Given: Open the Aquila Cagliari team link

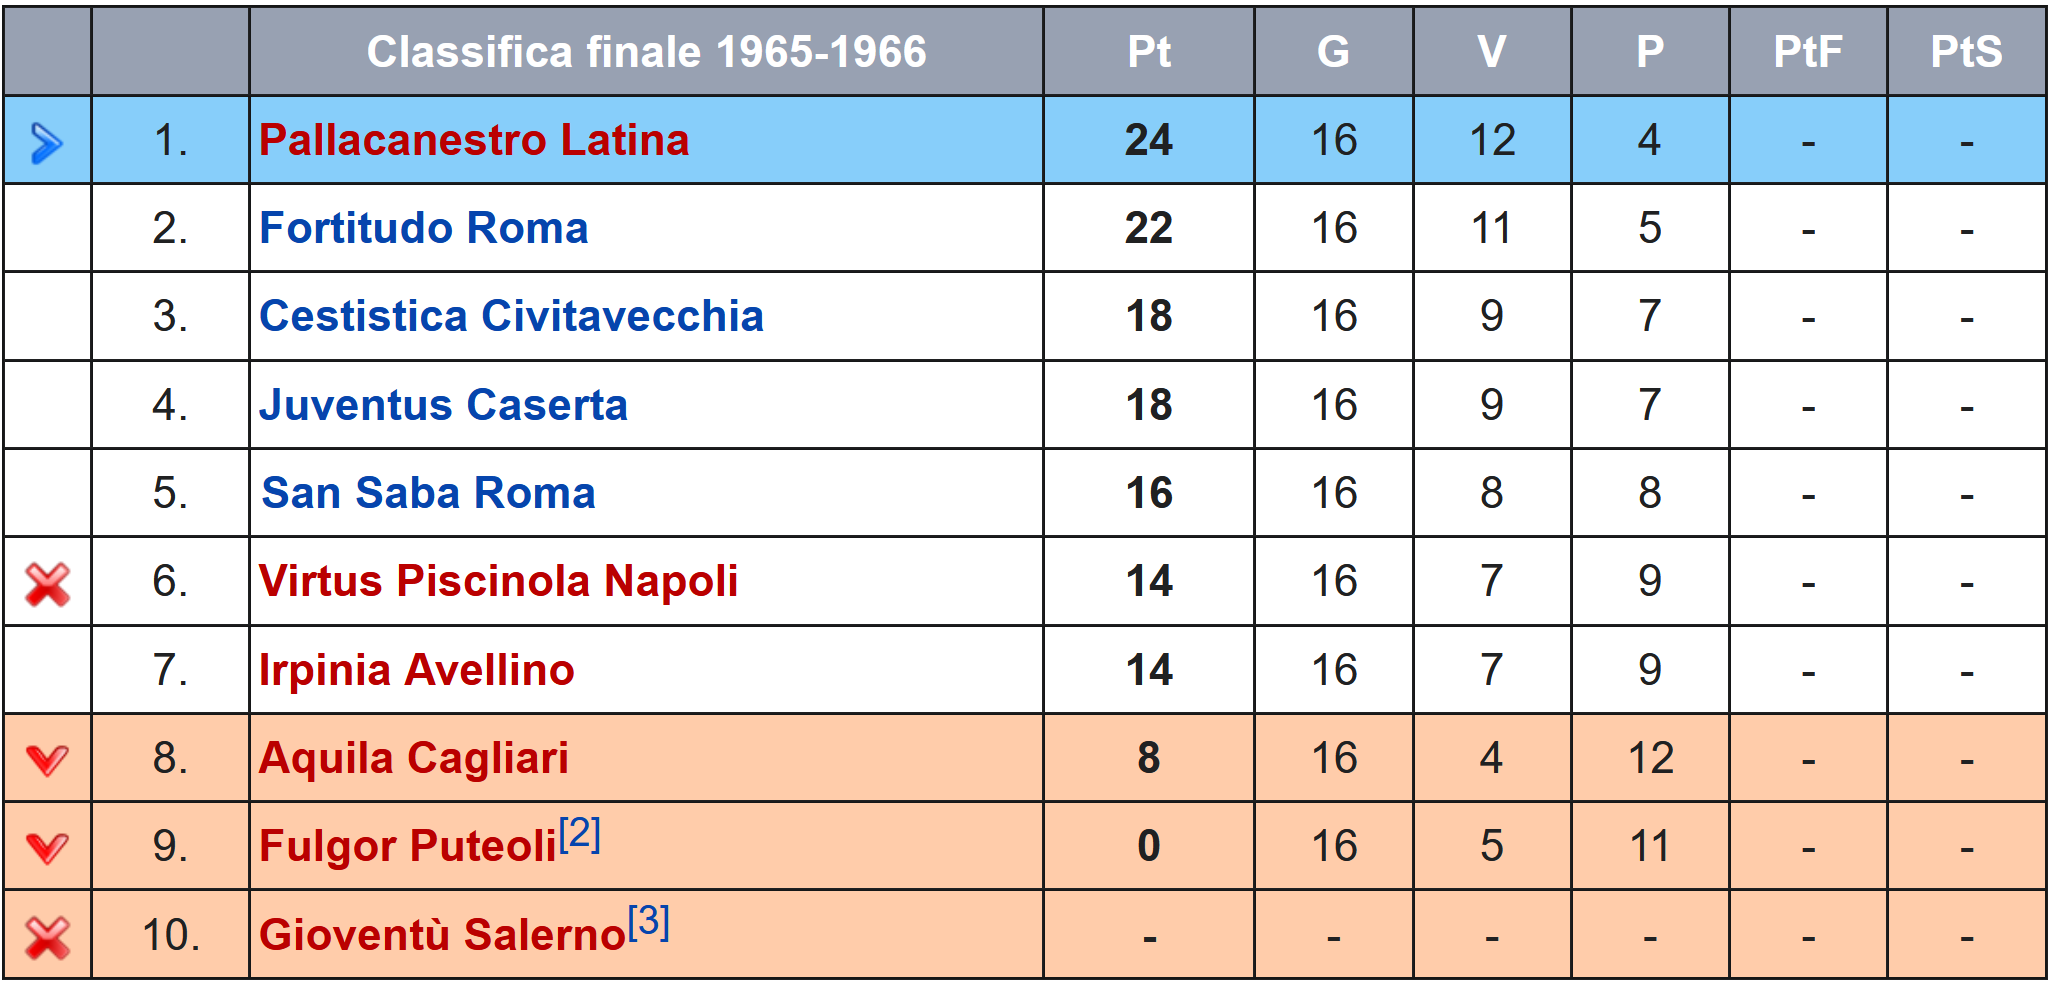Looking at the screenshot, I should point(413,758).
